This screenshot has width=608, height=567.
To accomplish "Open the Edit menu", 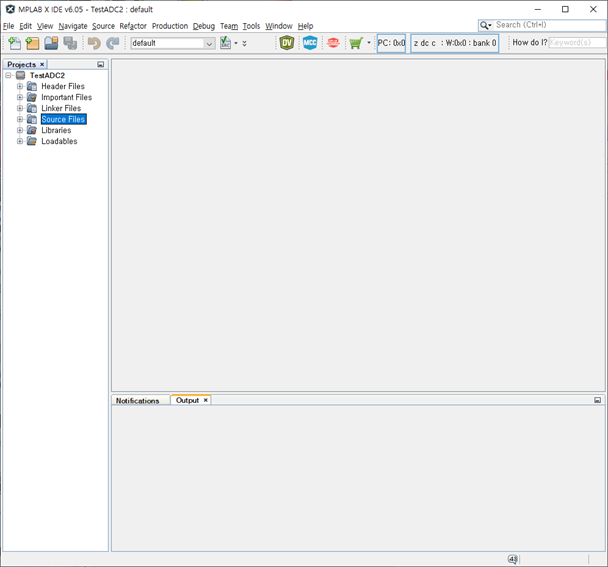I will click(26, 26).
